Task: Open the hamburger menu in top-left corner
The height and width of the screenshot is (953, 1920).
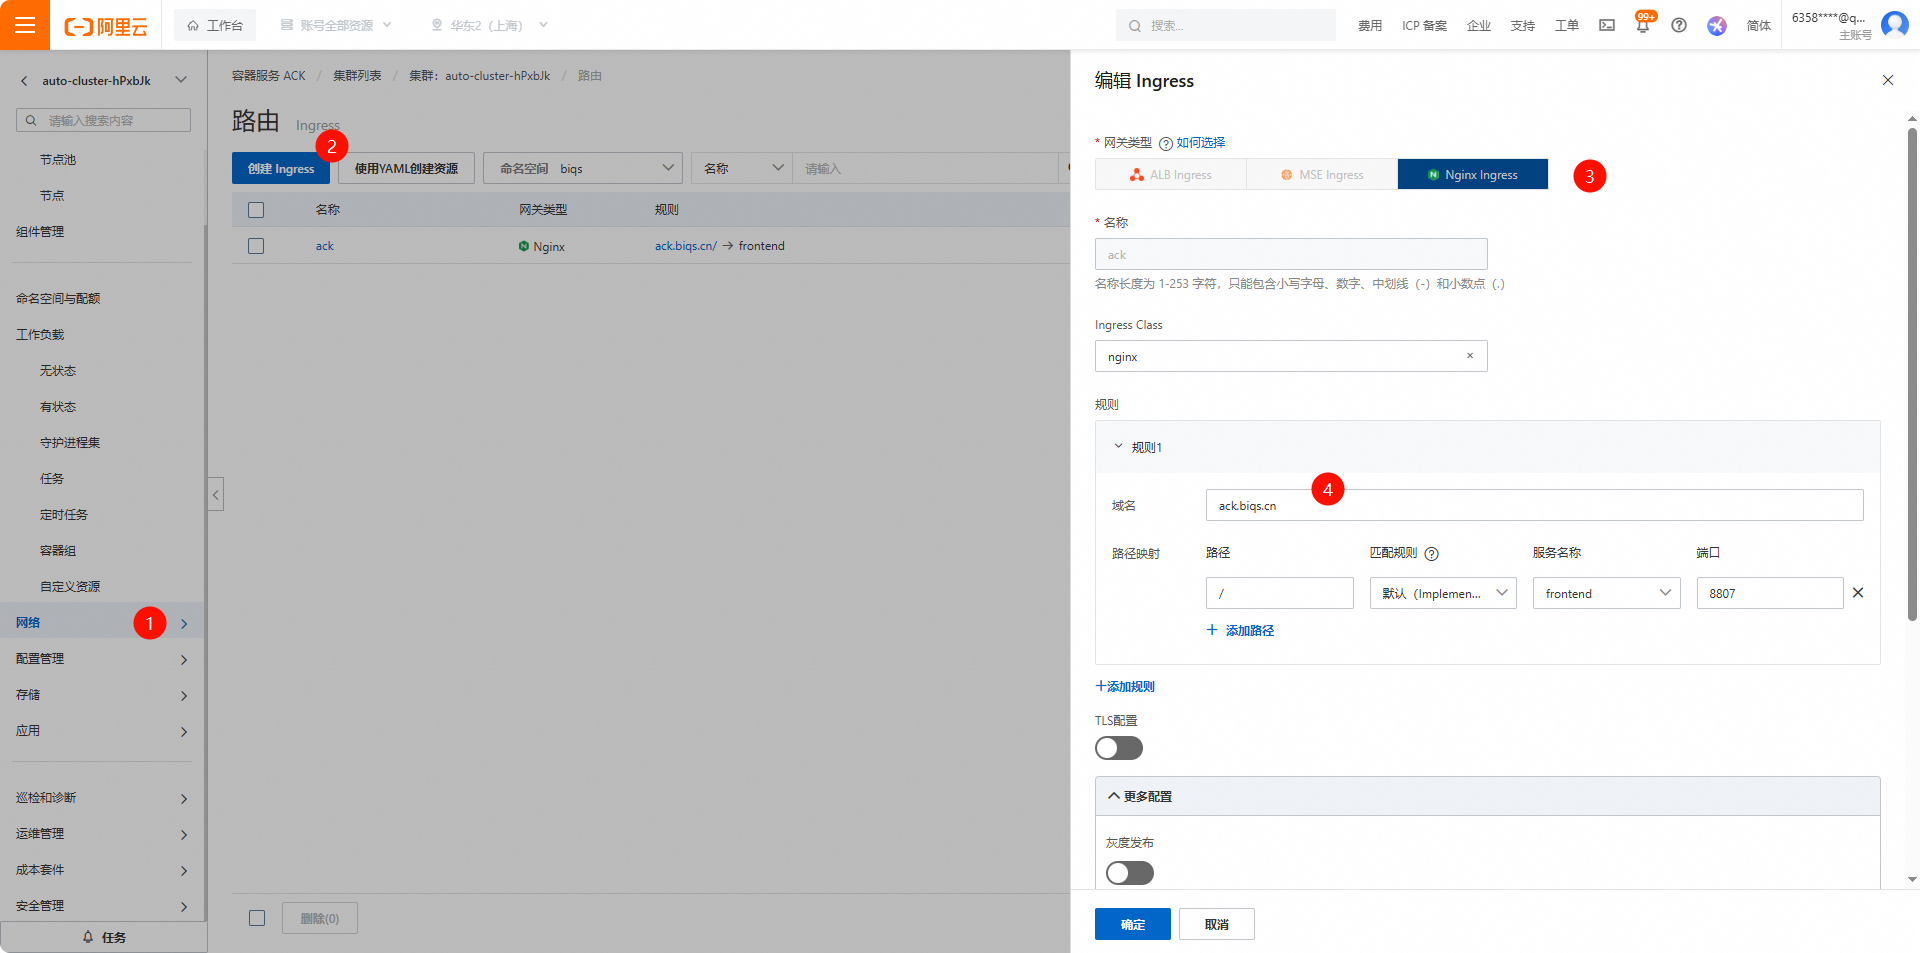Action: [25, 25]
